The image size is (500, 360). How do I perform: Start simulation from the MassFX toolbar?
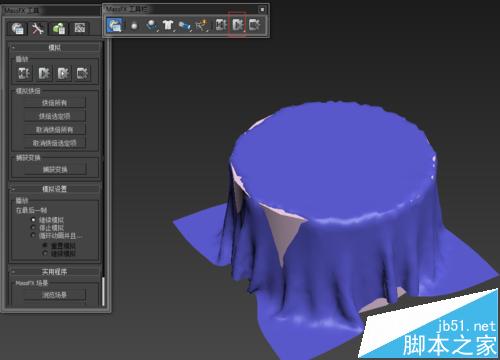click(238, 25)
